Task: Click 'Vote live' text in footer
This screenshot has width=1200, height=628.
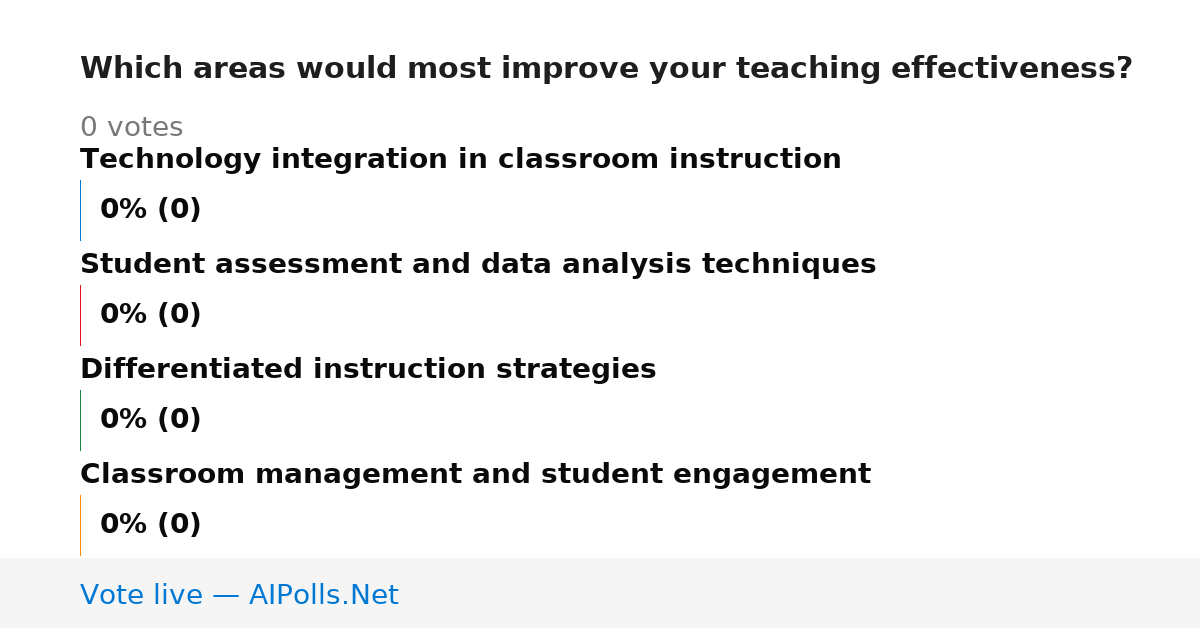Action: 141,595
